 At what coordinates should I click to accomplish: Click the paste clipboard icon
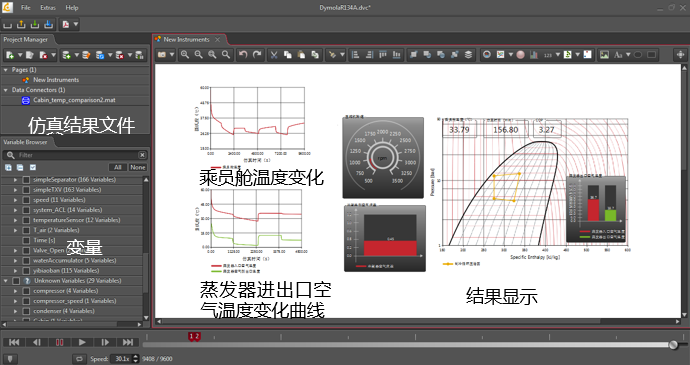tap(301, 55)
